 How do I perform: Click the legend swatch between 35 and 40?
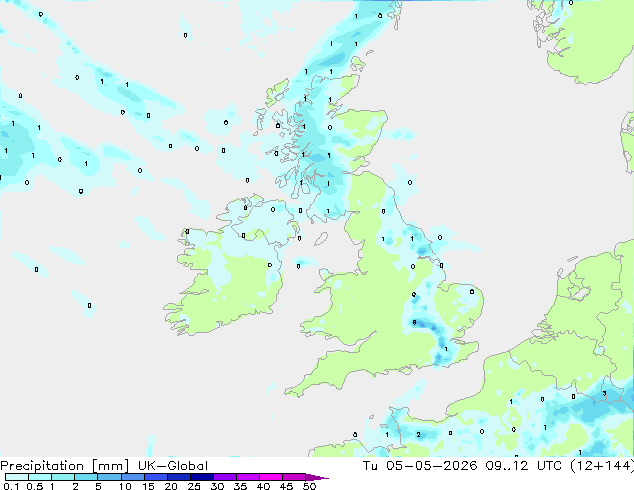click(247, 477)
